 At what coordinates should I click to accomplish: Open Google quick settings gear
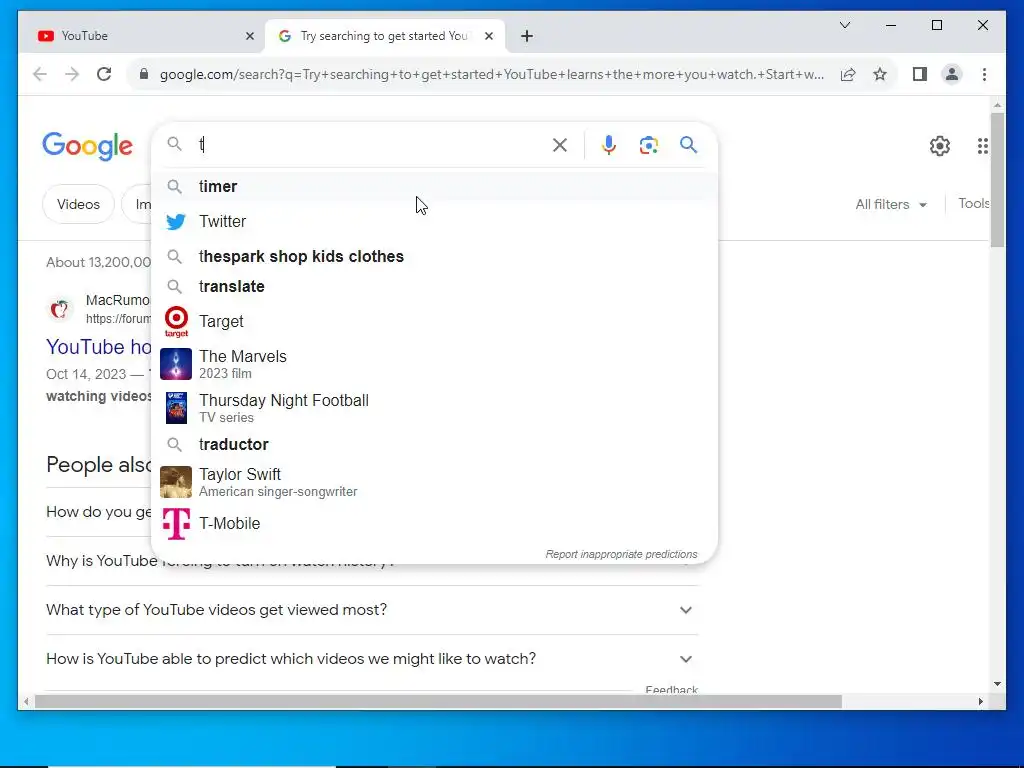(940, 146)
